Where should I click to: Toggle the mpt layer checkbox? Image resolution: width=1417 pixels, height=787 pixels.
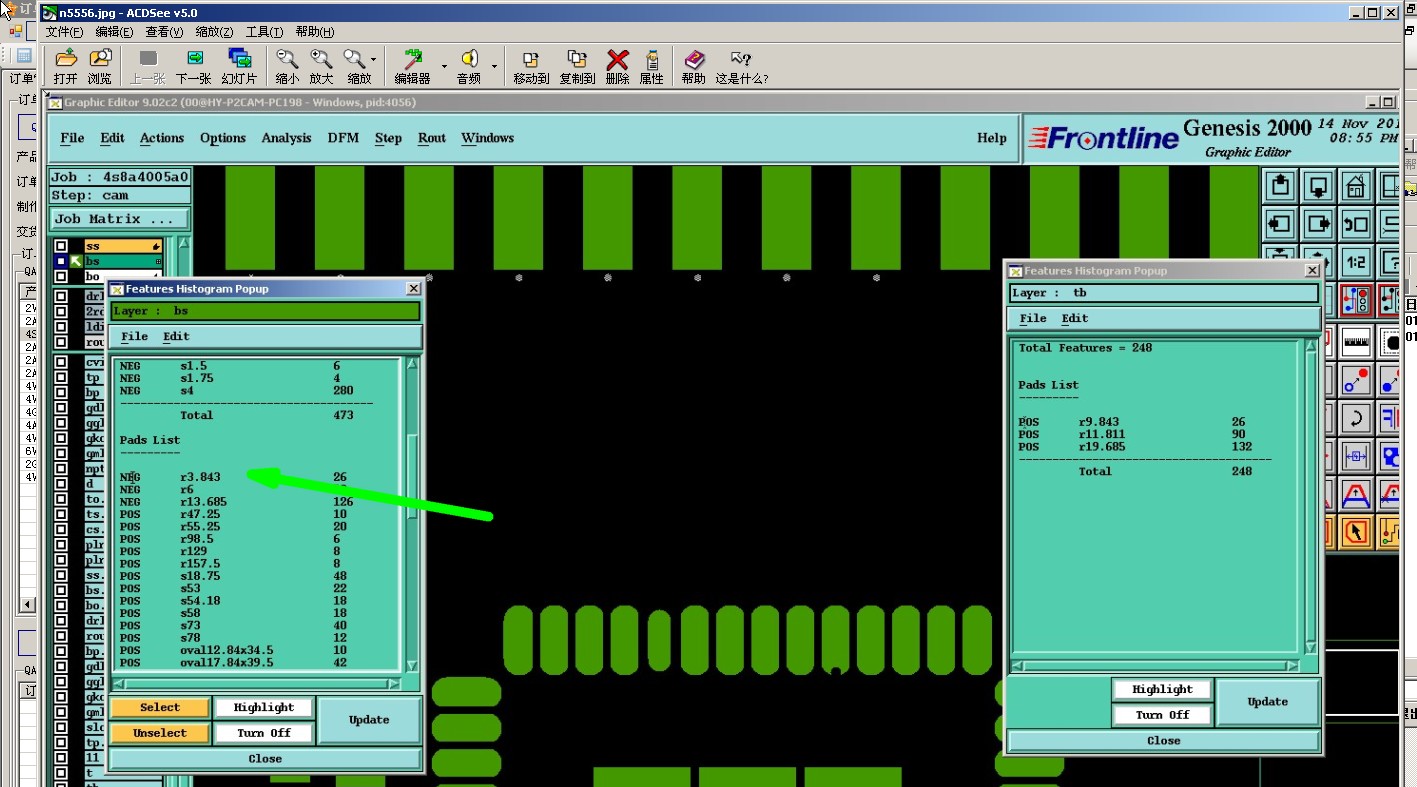click(61, 468)
